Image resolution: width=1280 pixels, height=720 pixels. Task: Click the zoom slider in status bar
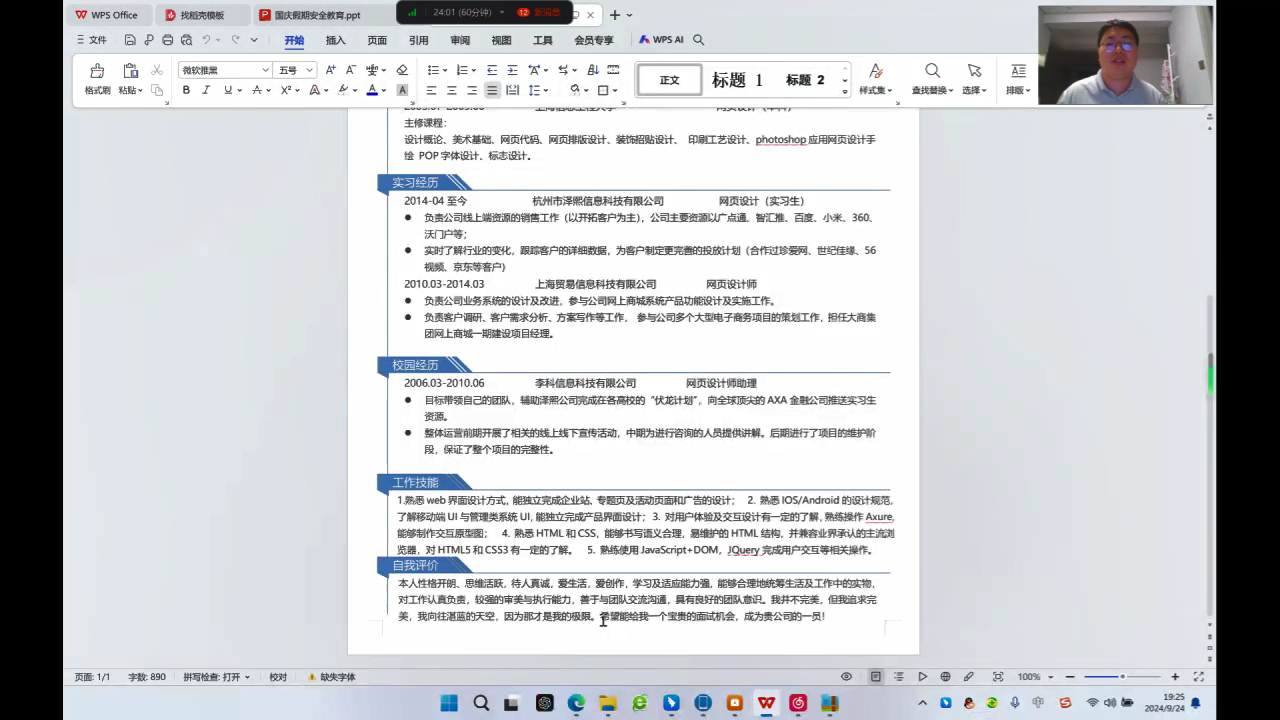click(1122, 677)
